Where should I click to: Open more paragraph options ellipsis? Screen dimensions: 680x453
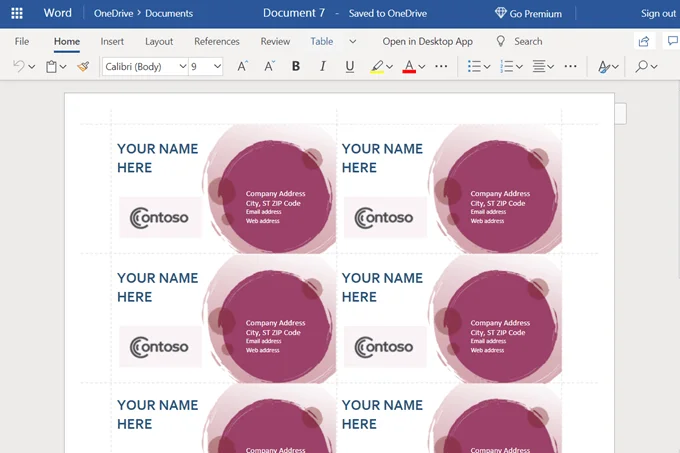click(x=571, y=66)
